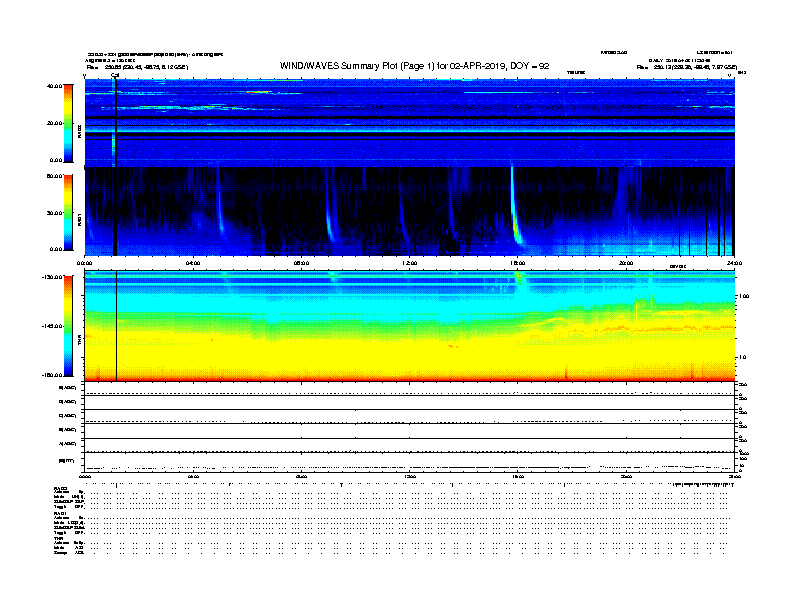This screenshot has width=792, height=612.
Task: Click the radio burst near 09:00 in RAD1
Action: point(329,217)
